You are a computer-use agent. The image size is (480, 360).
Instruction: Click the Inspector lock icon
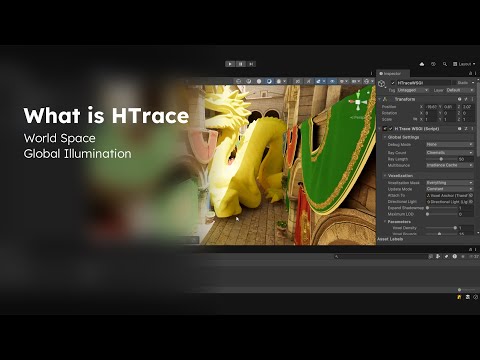[x=470, y=73]
